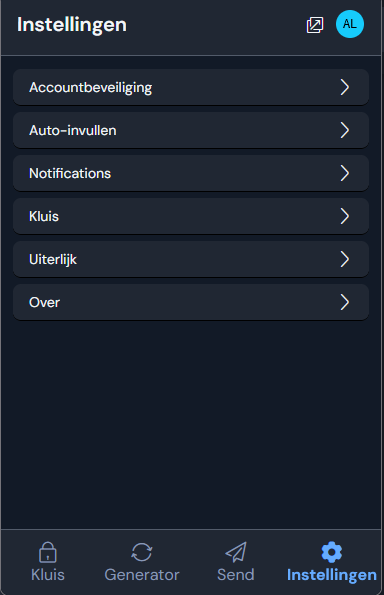Click the Instellingen gear icon

332,552
